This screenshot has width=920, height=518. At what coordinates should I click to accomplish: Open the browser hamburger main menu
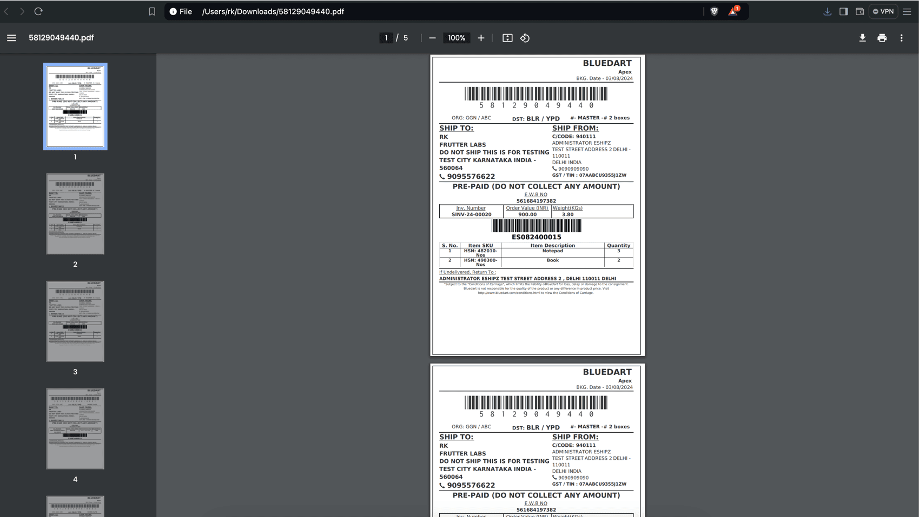[x=907, y=11]
